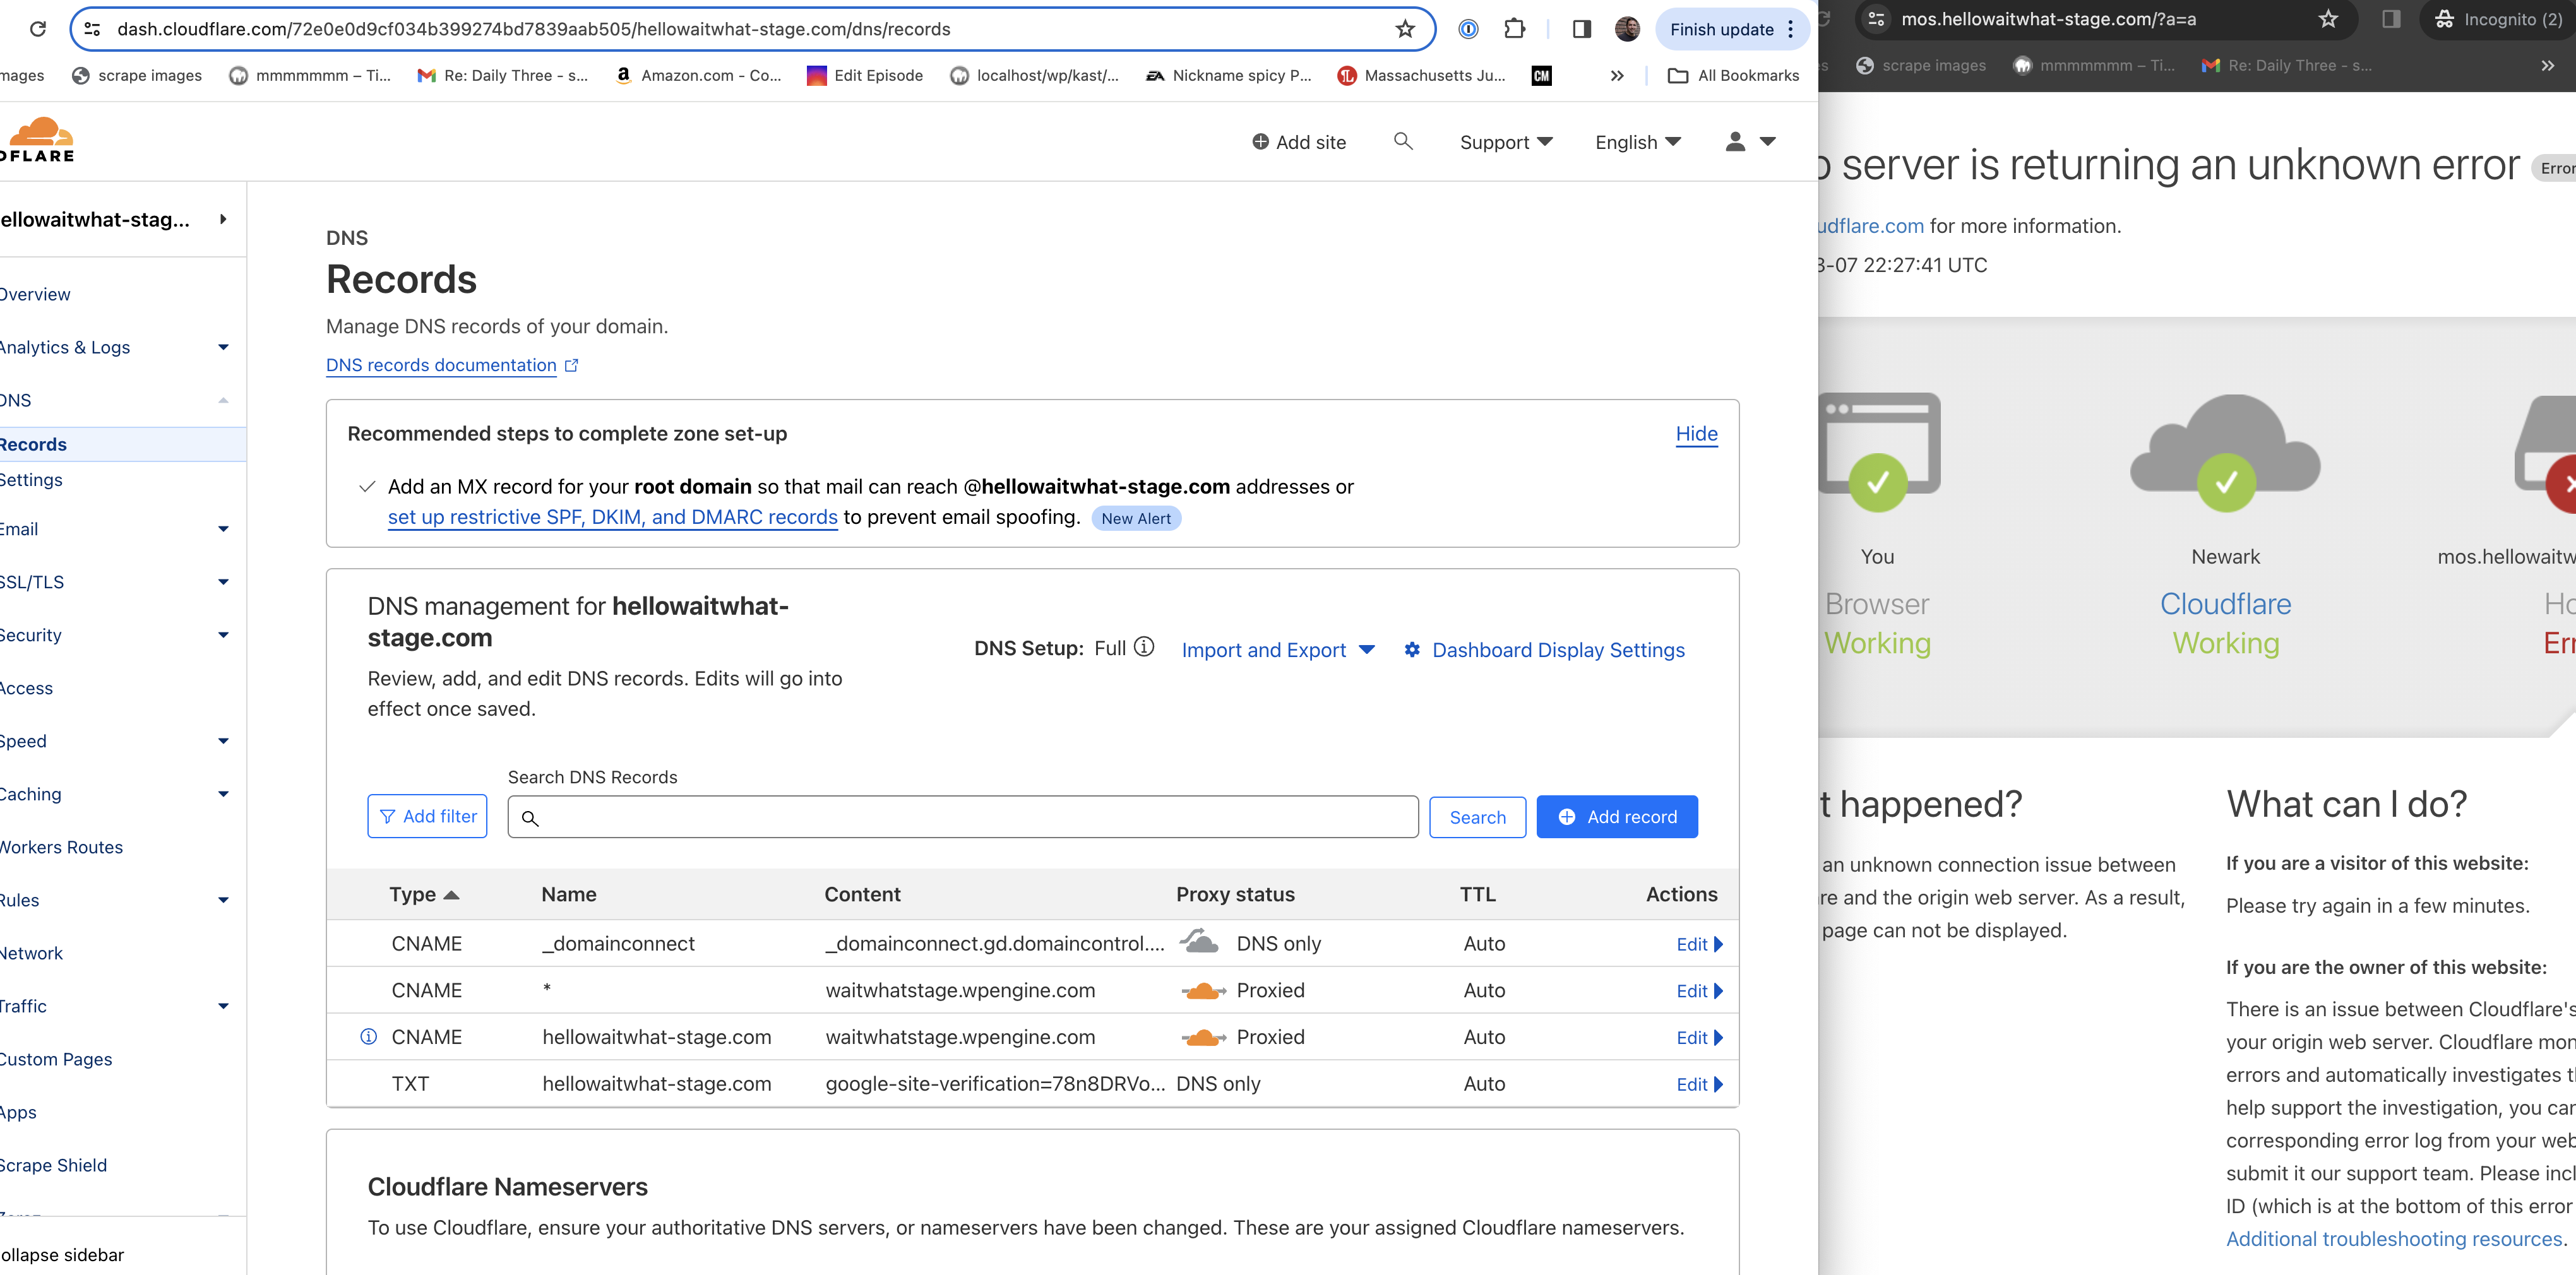Click into the Search DNS Records field
Screen dimensions: 2576x1275
tap(962, 817)
